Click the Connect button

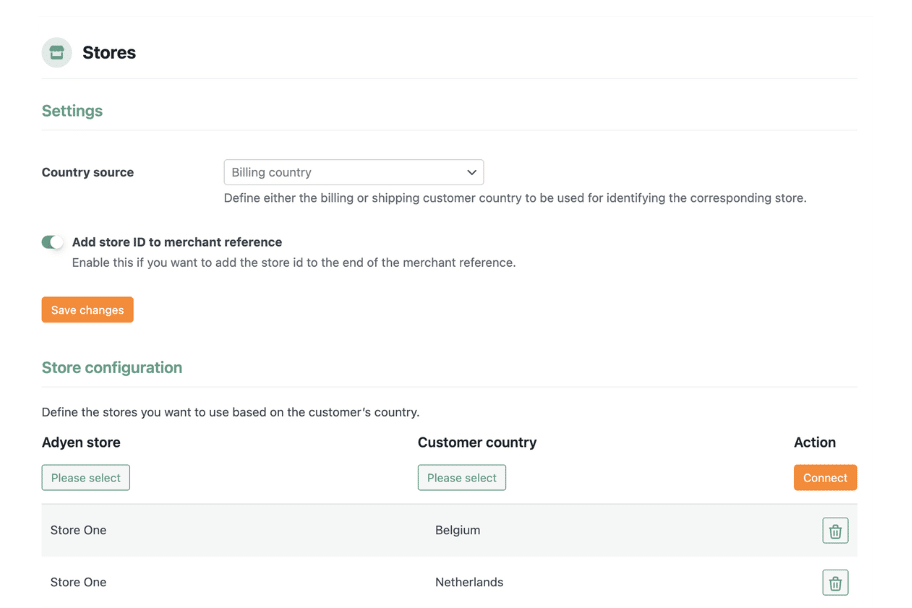pos(825,478)
